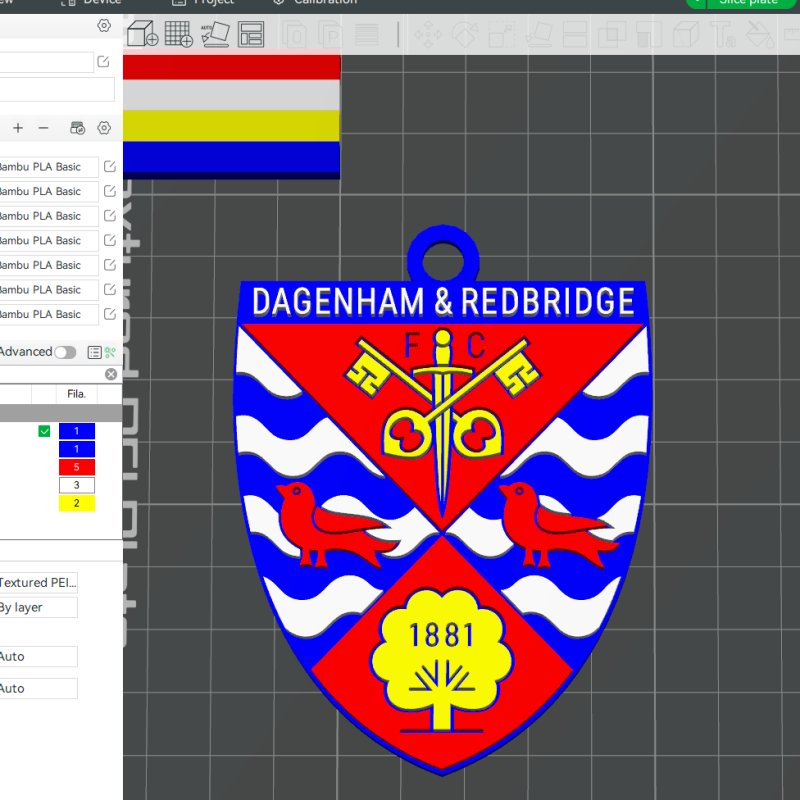The image size is (800, 800).
Task: Click the Fila. column header
Action: tap(77, 393)
